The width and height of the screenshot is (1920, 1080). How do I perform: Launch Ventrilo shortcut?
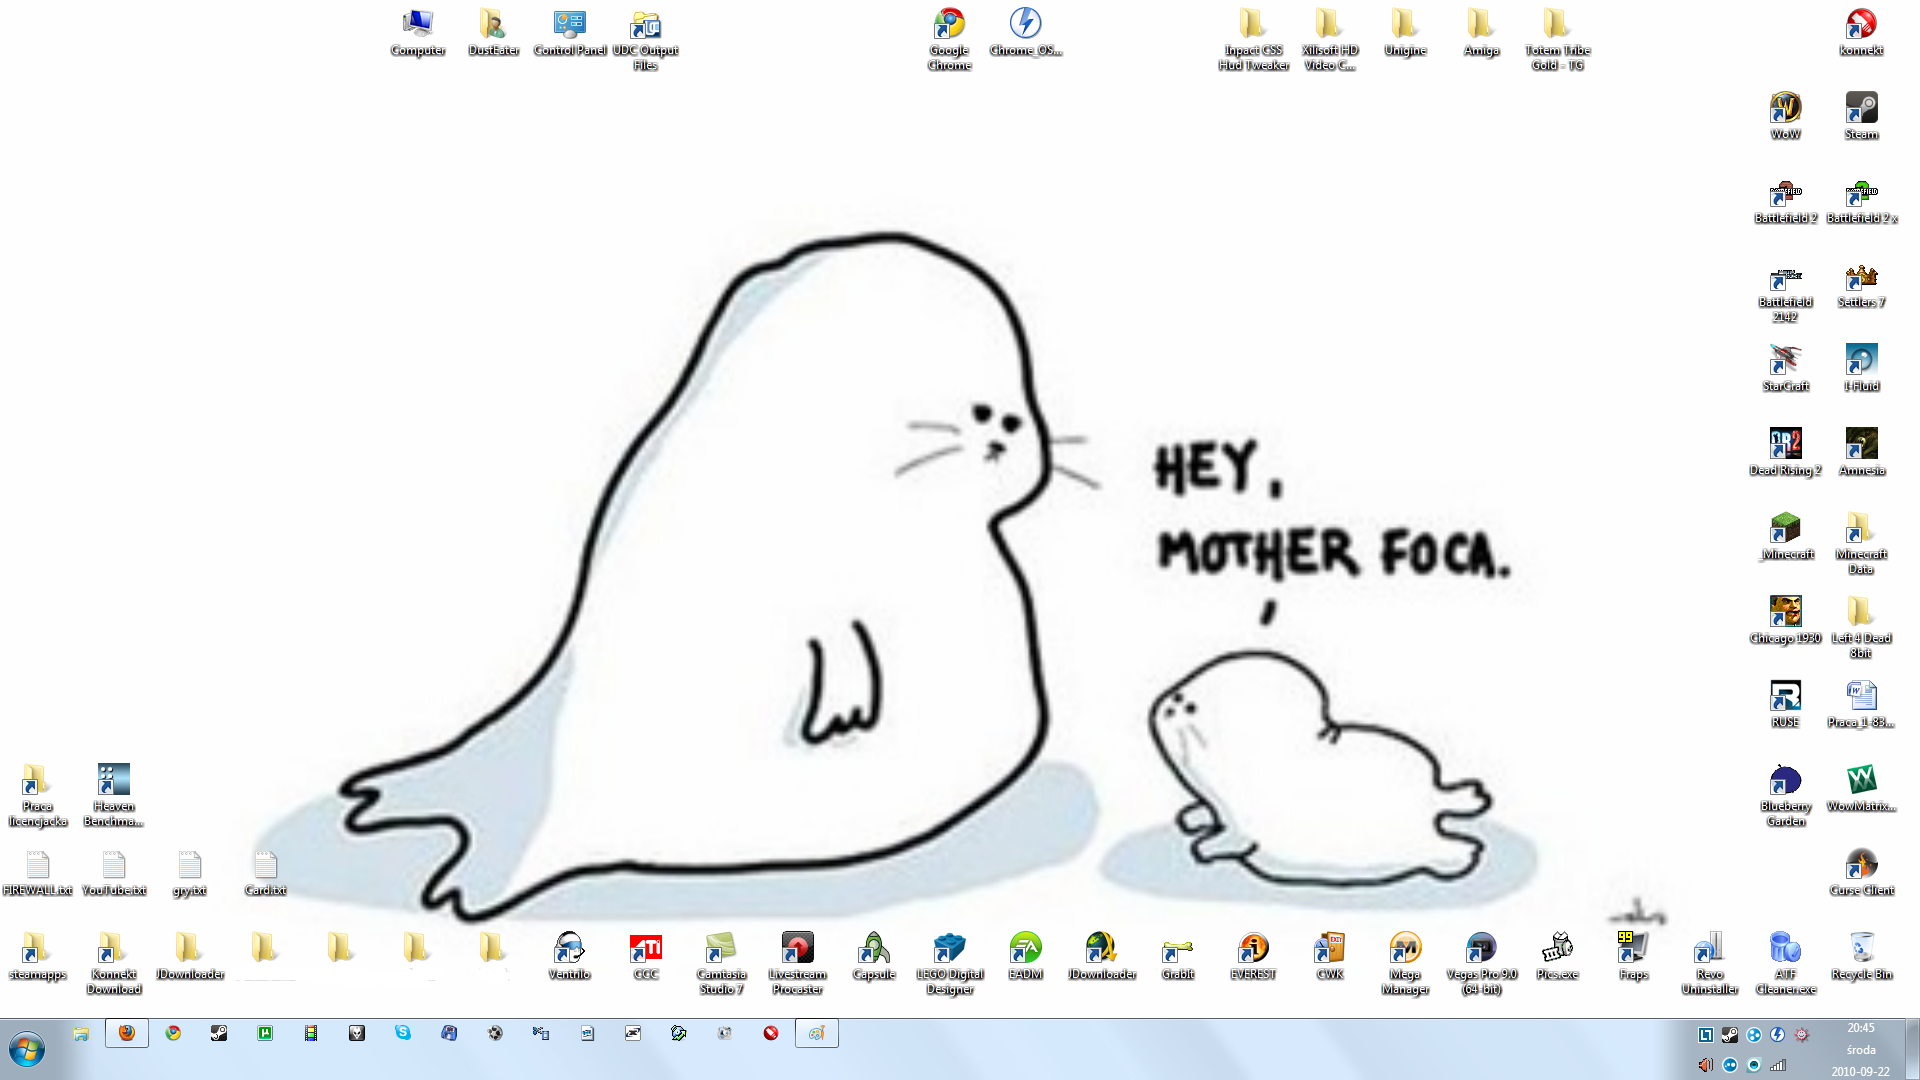tap(570, 957)
